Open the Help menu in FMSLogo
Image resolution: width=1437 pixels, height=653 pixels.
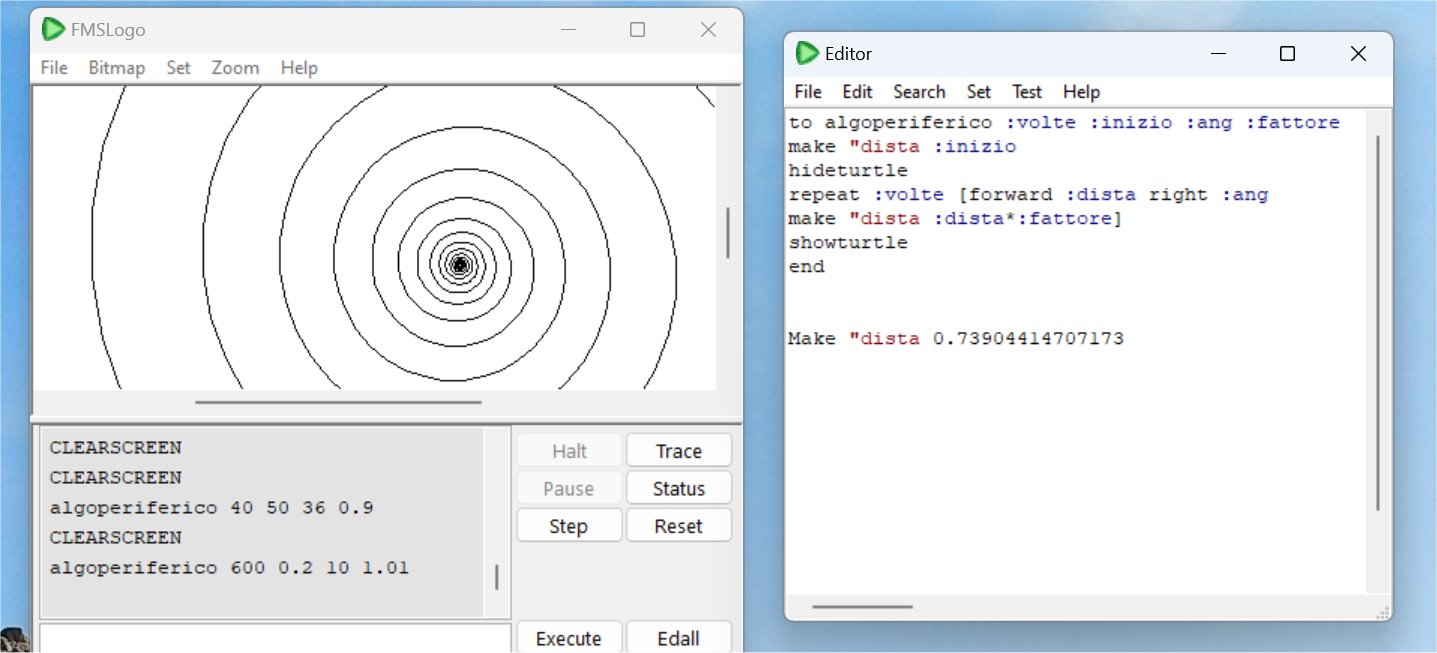click(299, 68)
